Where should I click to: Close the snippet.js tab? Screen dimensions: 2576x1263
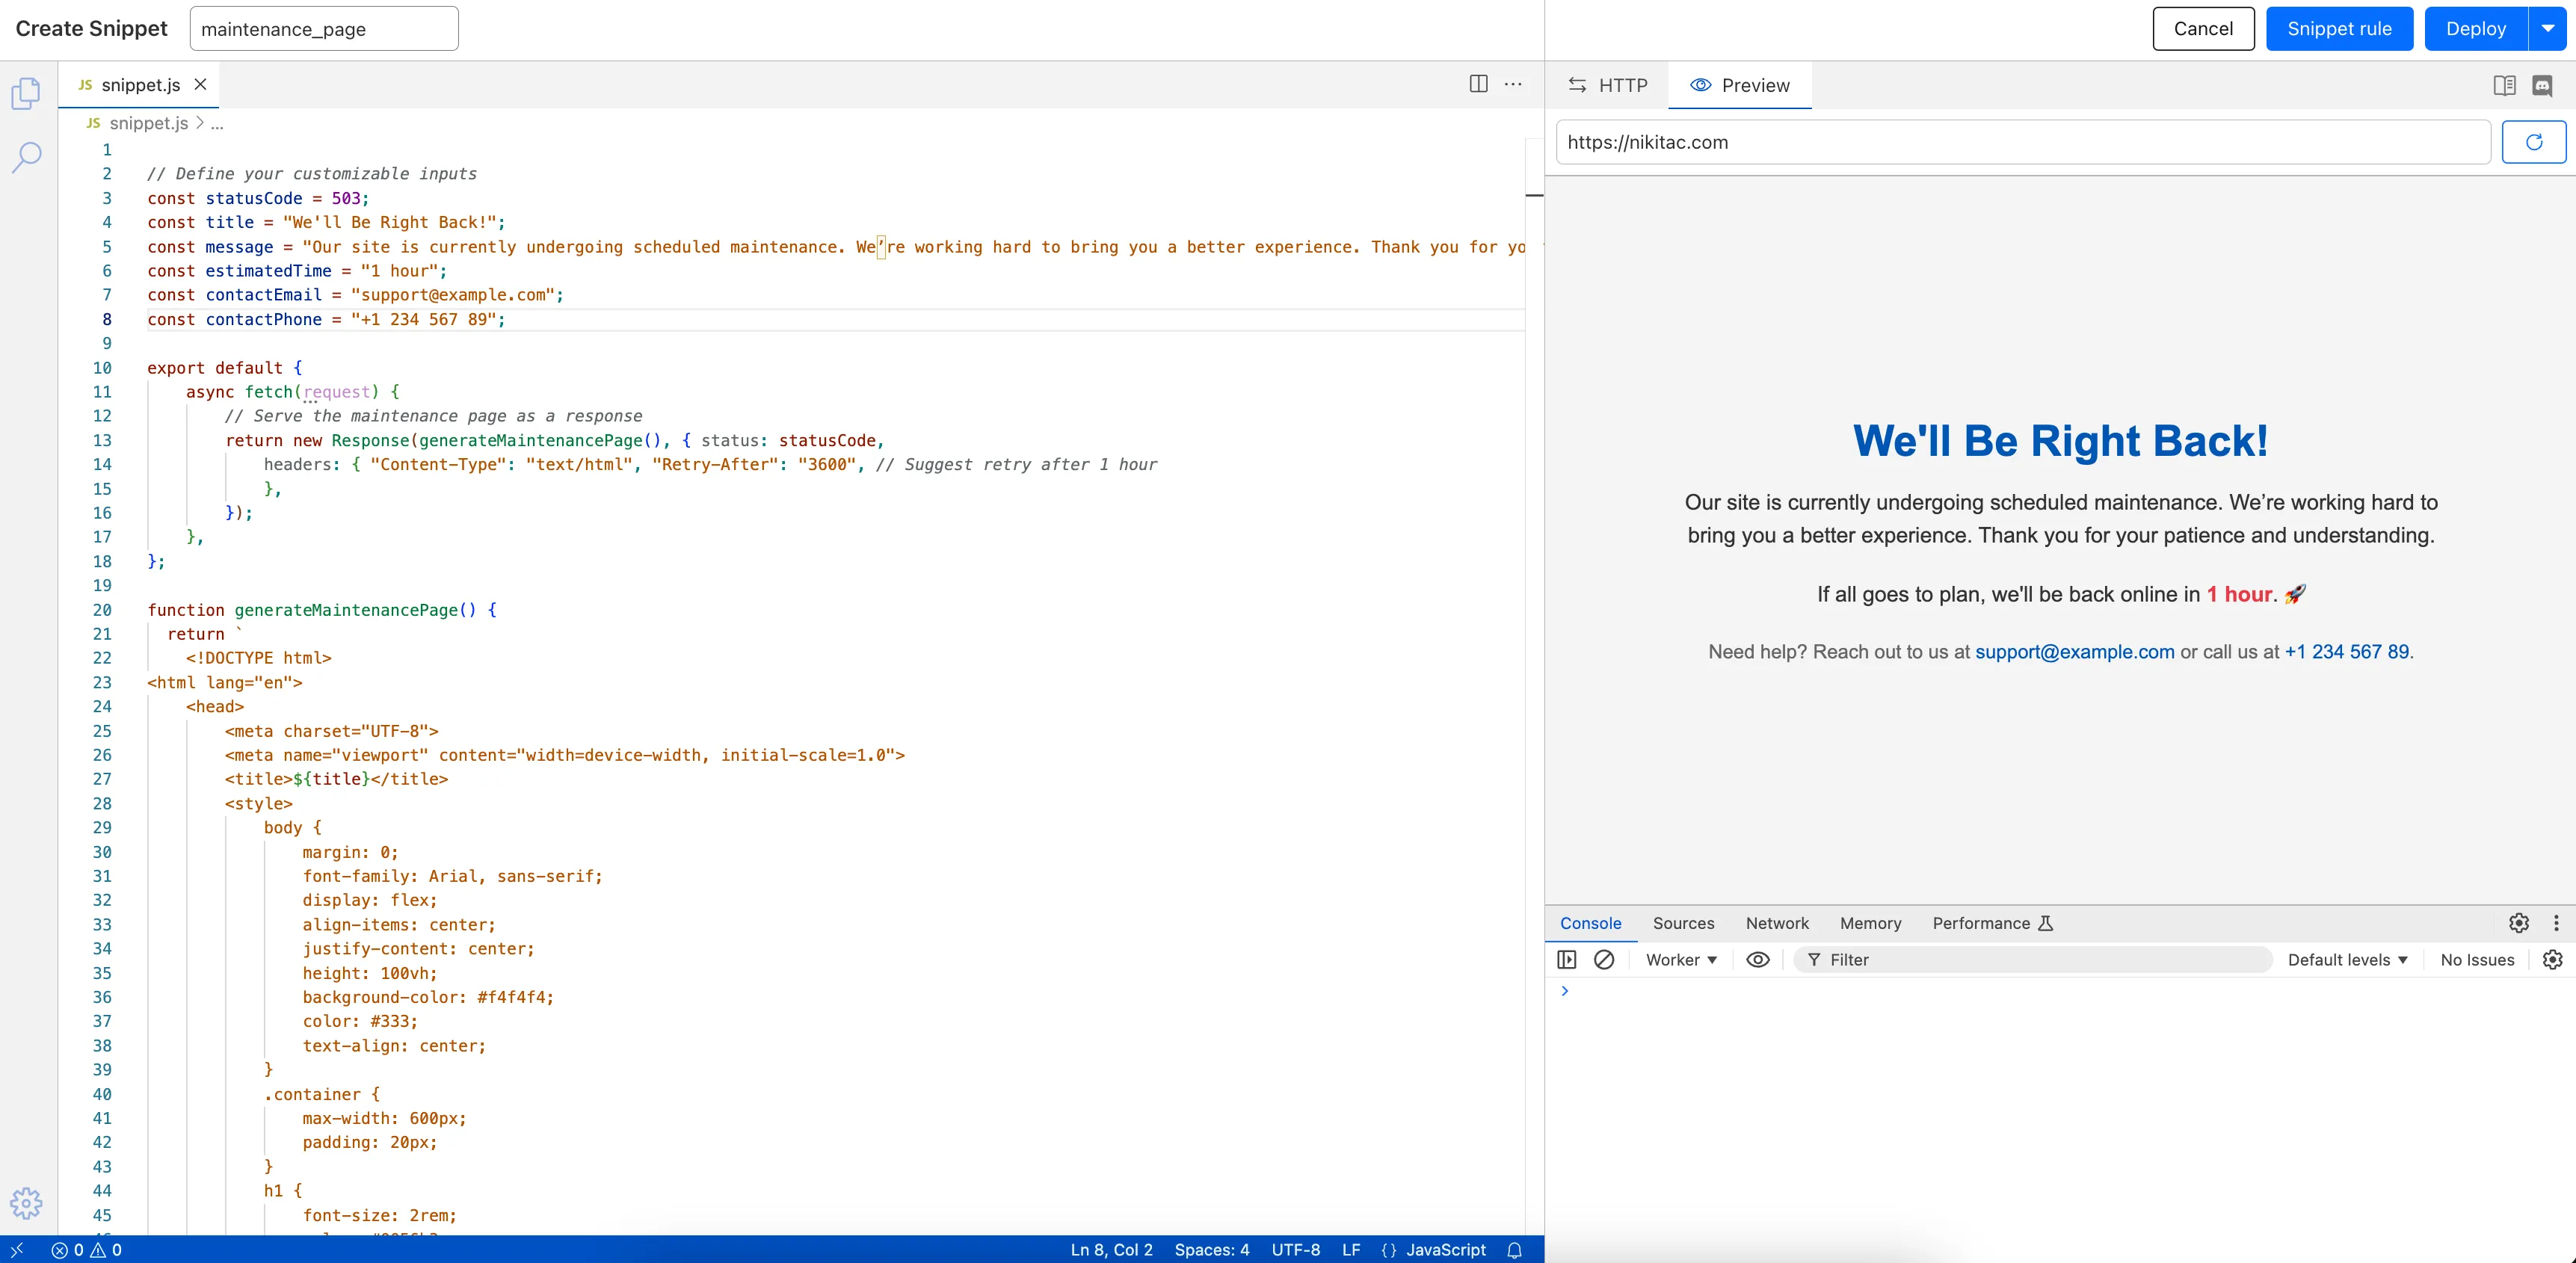point(200,84)
